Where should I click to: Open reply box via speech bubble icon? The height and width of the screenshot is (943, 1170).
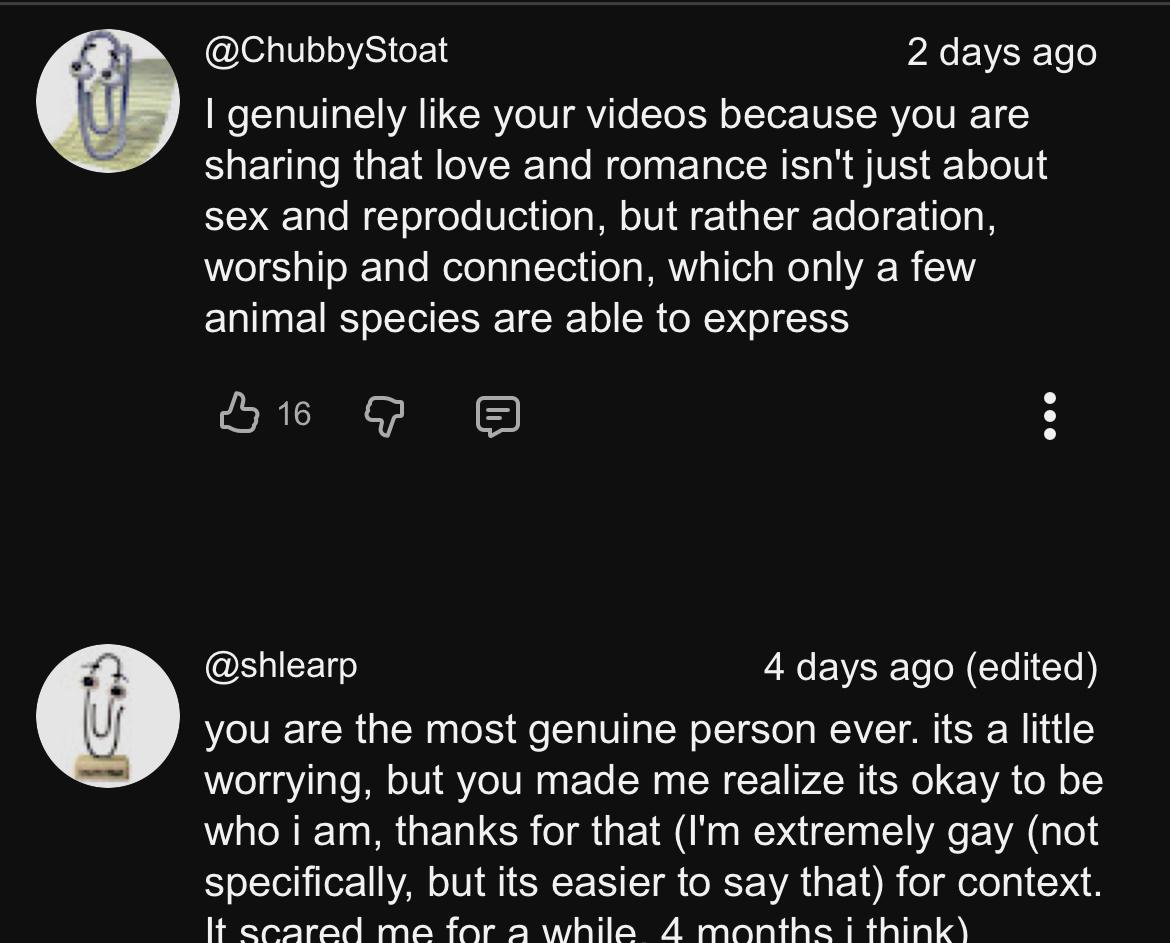pos(497,416)
